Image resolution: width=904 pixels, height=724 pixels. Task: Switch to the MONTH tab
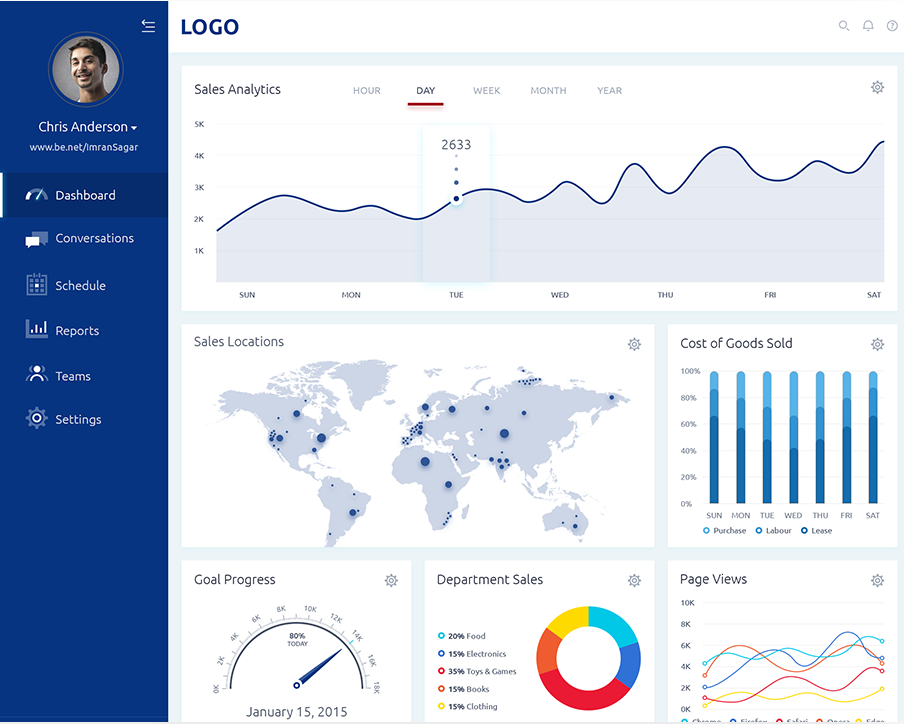coord(548,91)
